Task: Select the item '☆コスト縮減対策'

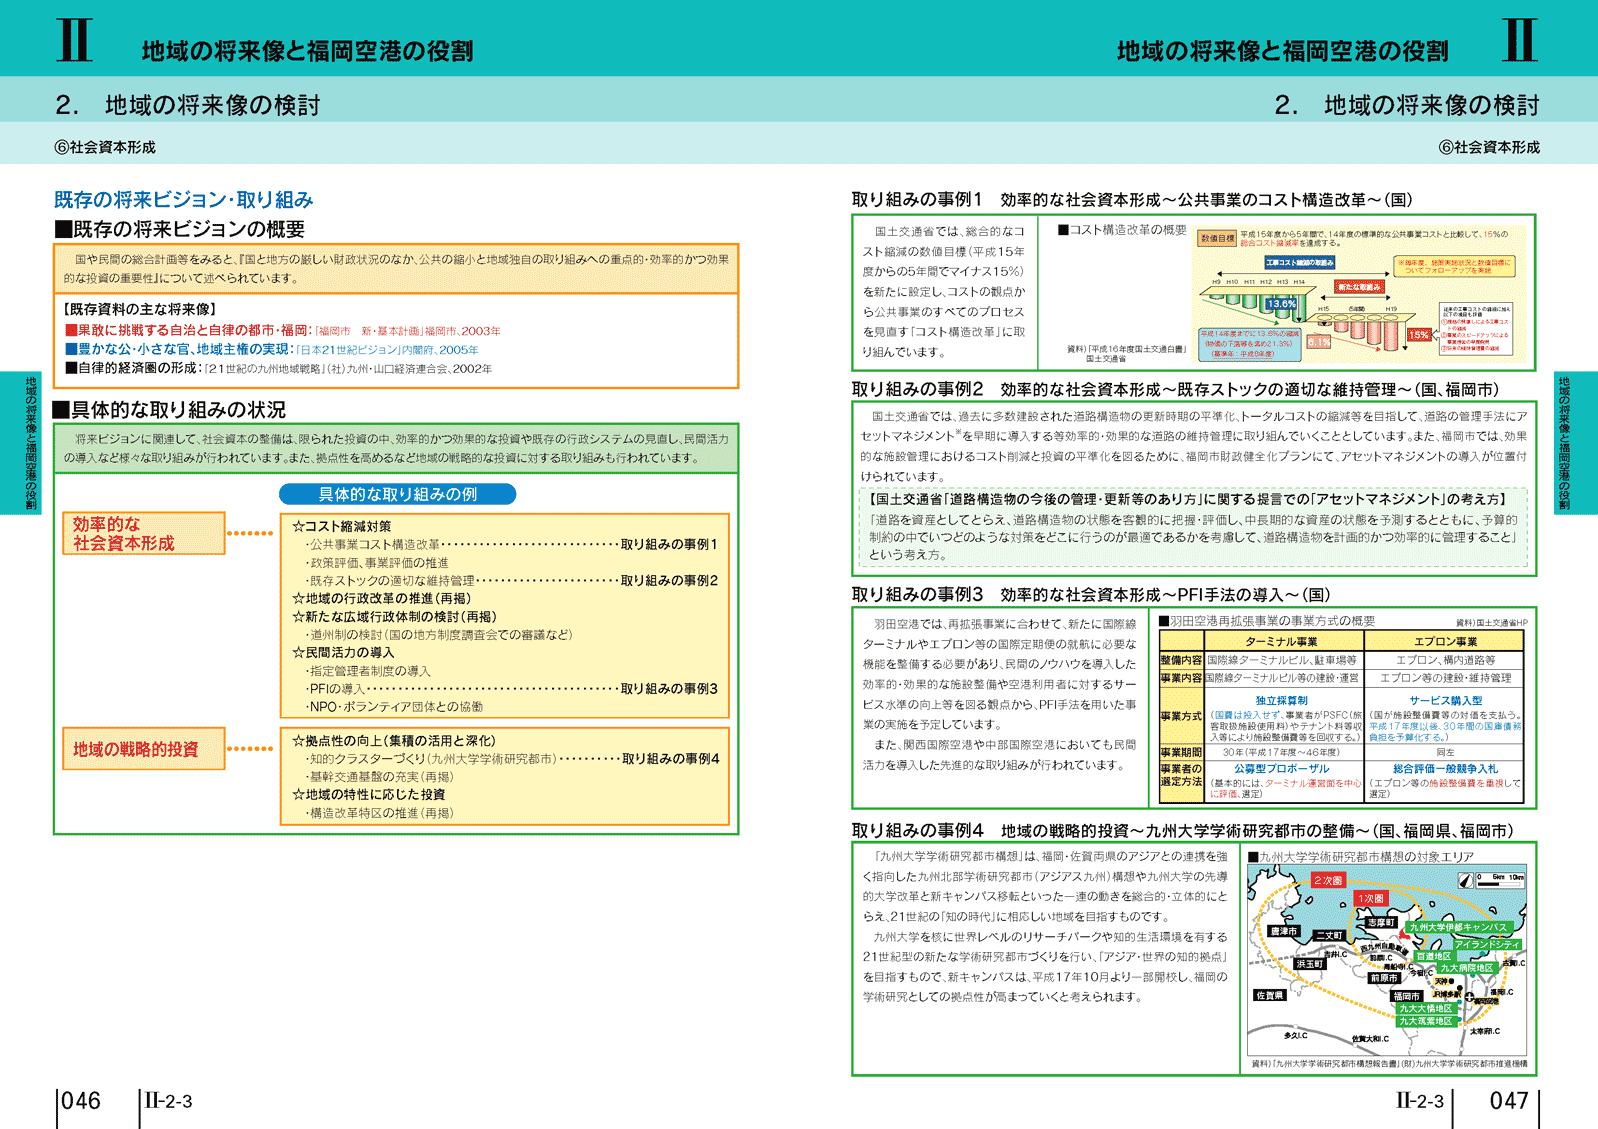Action: pyautogui.click(x=341, y=526)
